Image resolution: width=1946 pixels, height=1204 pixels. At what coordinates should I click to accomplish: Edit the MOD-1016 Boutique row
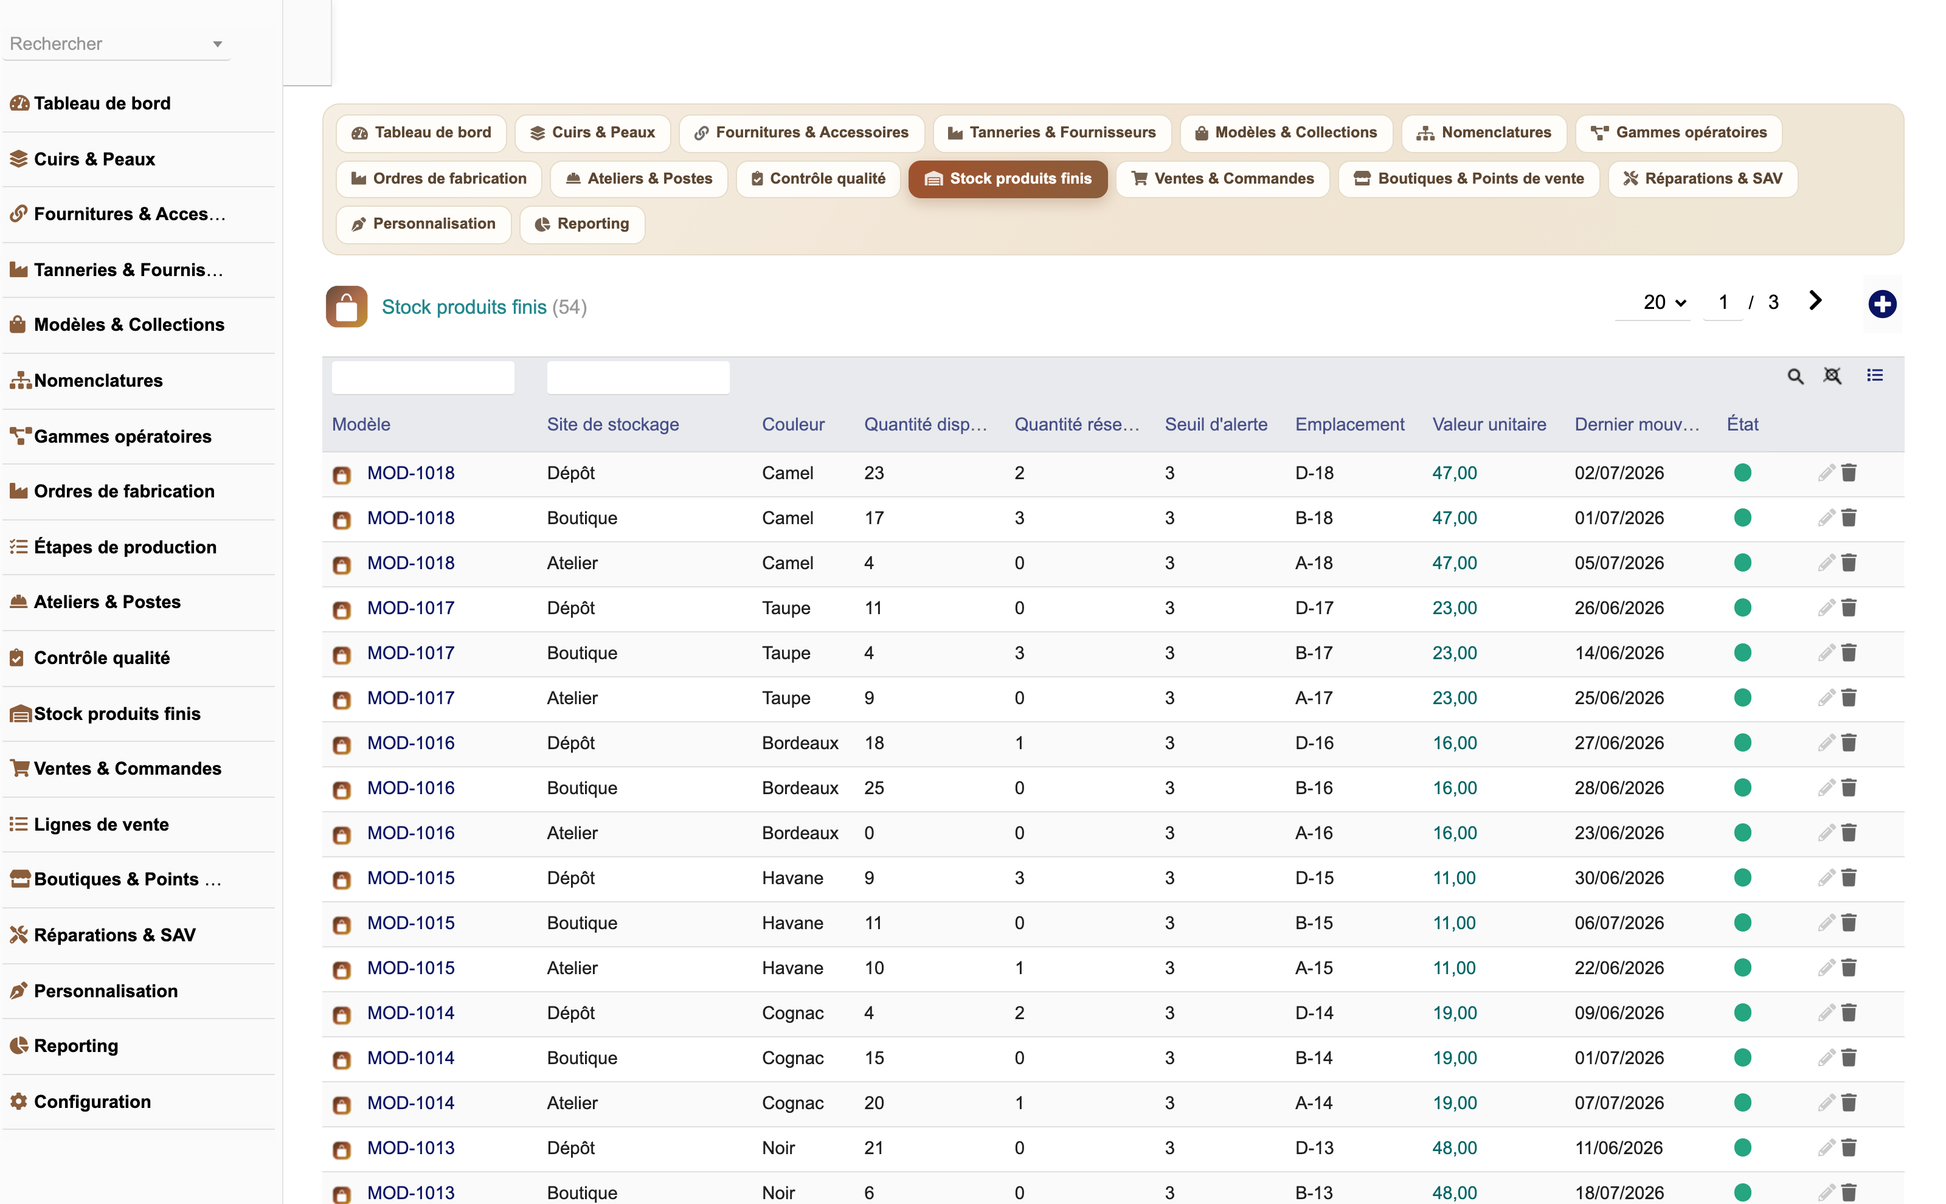point(1826,788)
